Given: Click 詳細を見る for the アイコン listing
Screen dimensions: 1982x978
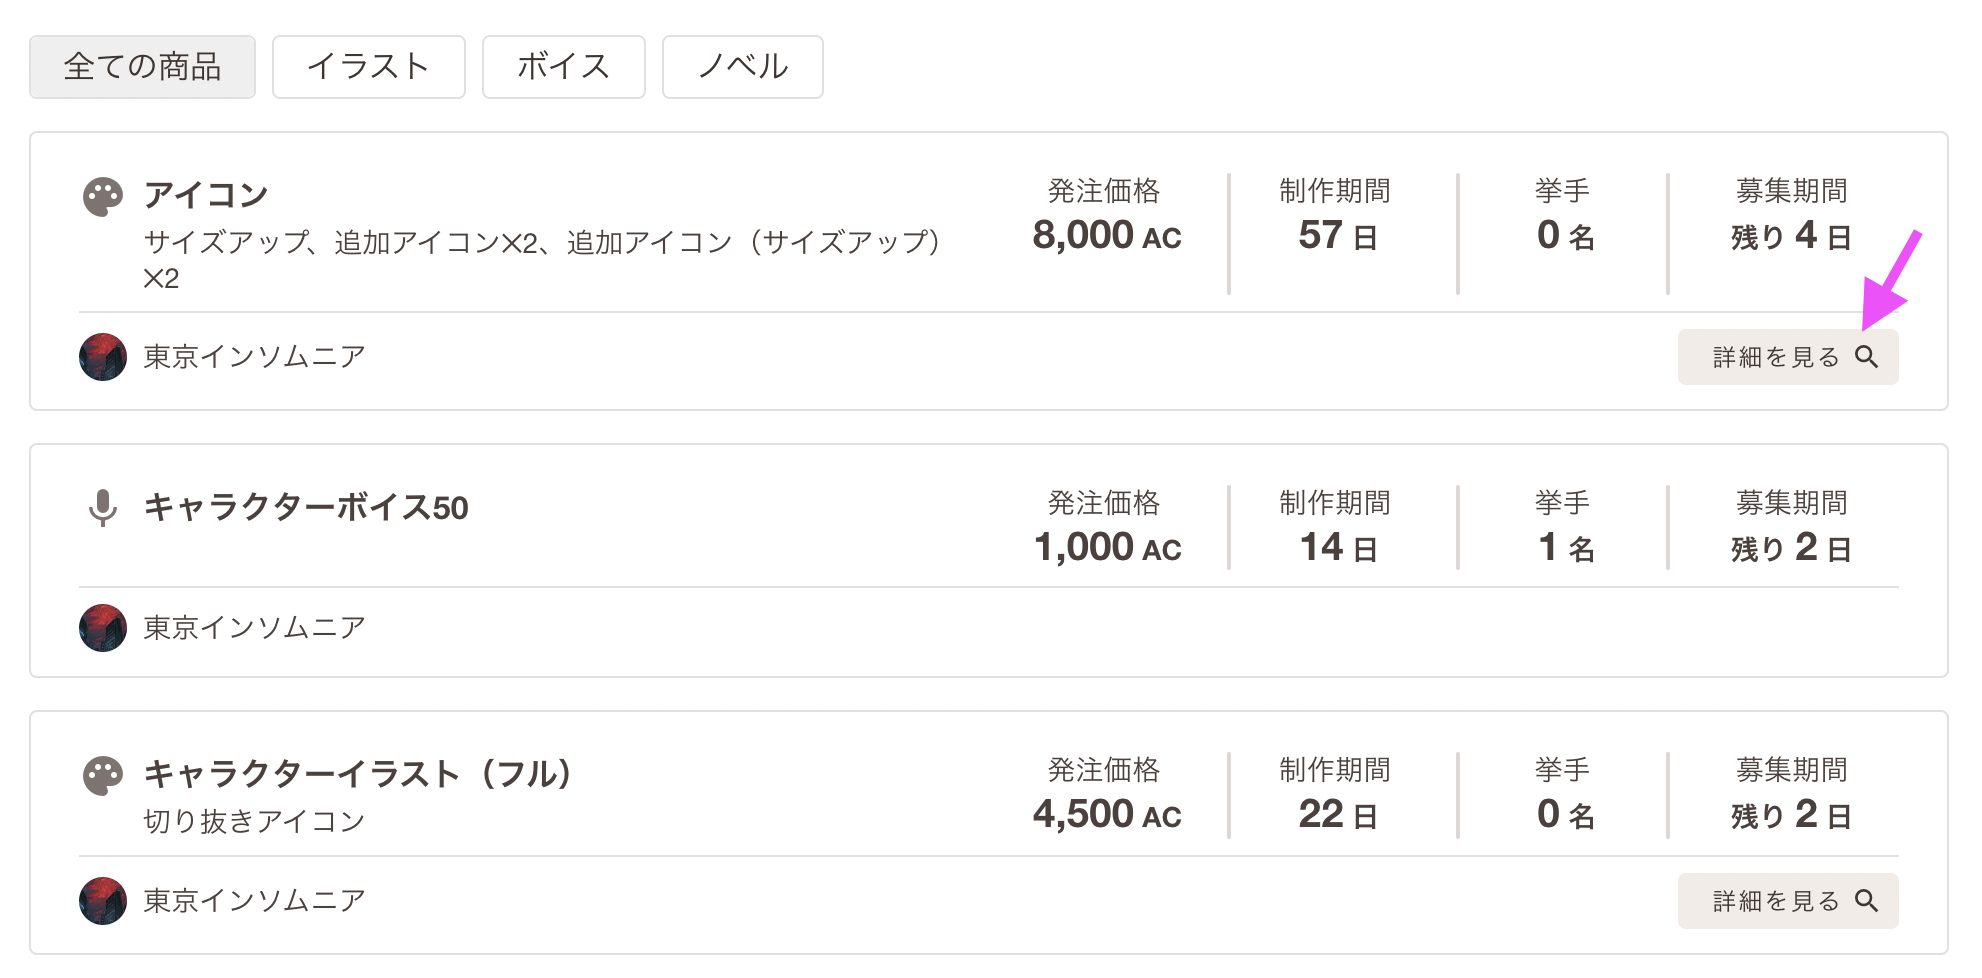Looking at the screenshot, I should point(1788,357).
